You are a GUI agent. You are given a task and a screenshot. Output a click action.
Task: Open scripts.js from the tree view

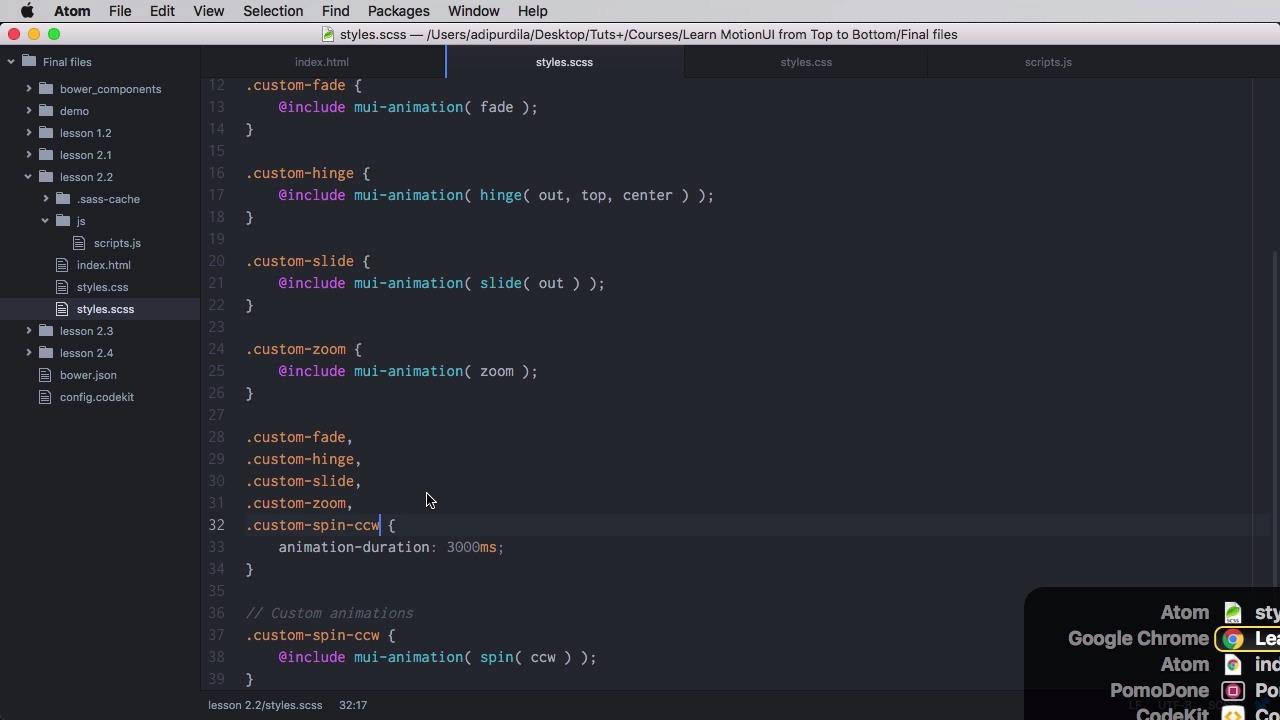(x=117, y=243)
